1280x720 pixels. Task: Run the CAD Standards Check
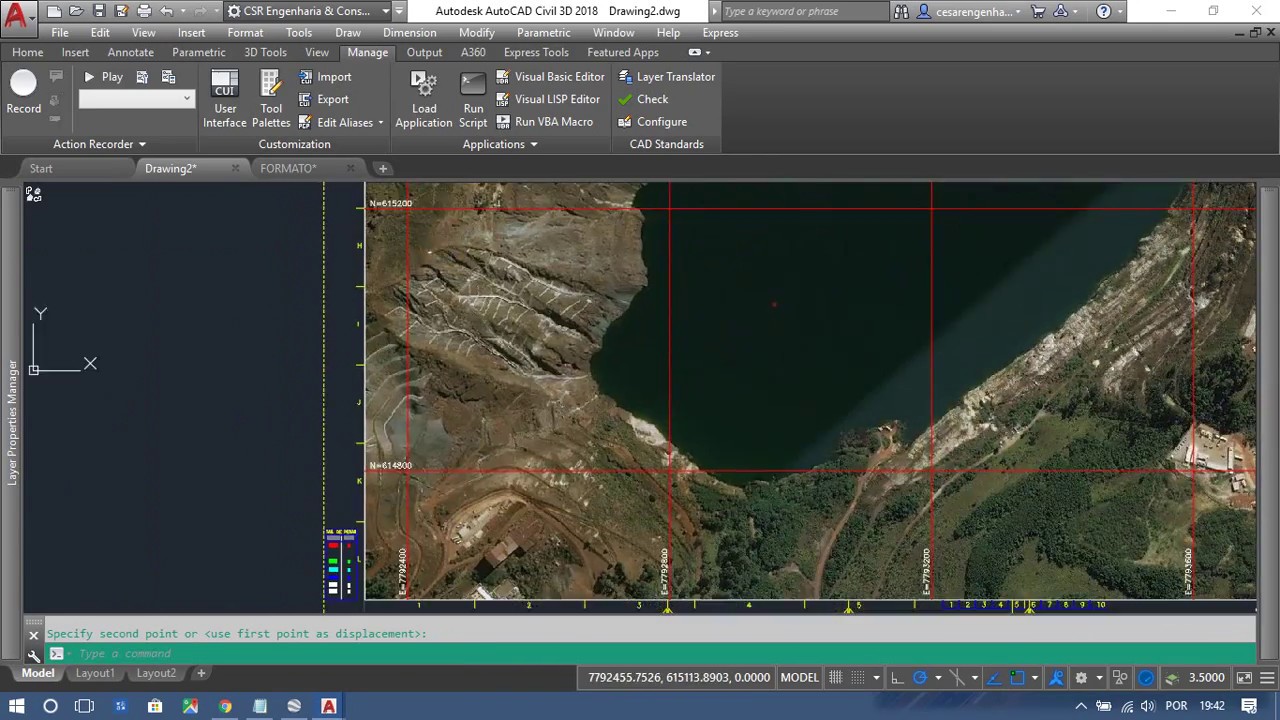pyautogui.click(x=643, y=99)
